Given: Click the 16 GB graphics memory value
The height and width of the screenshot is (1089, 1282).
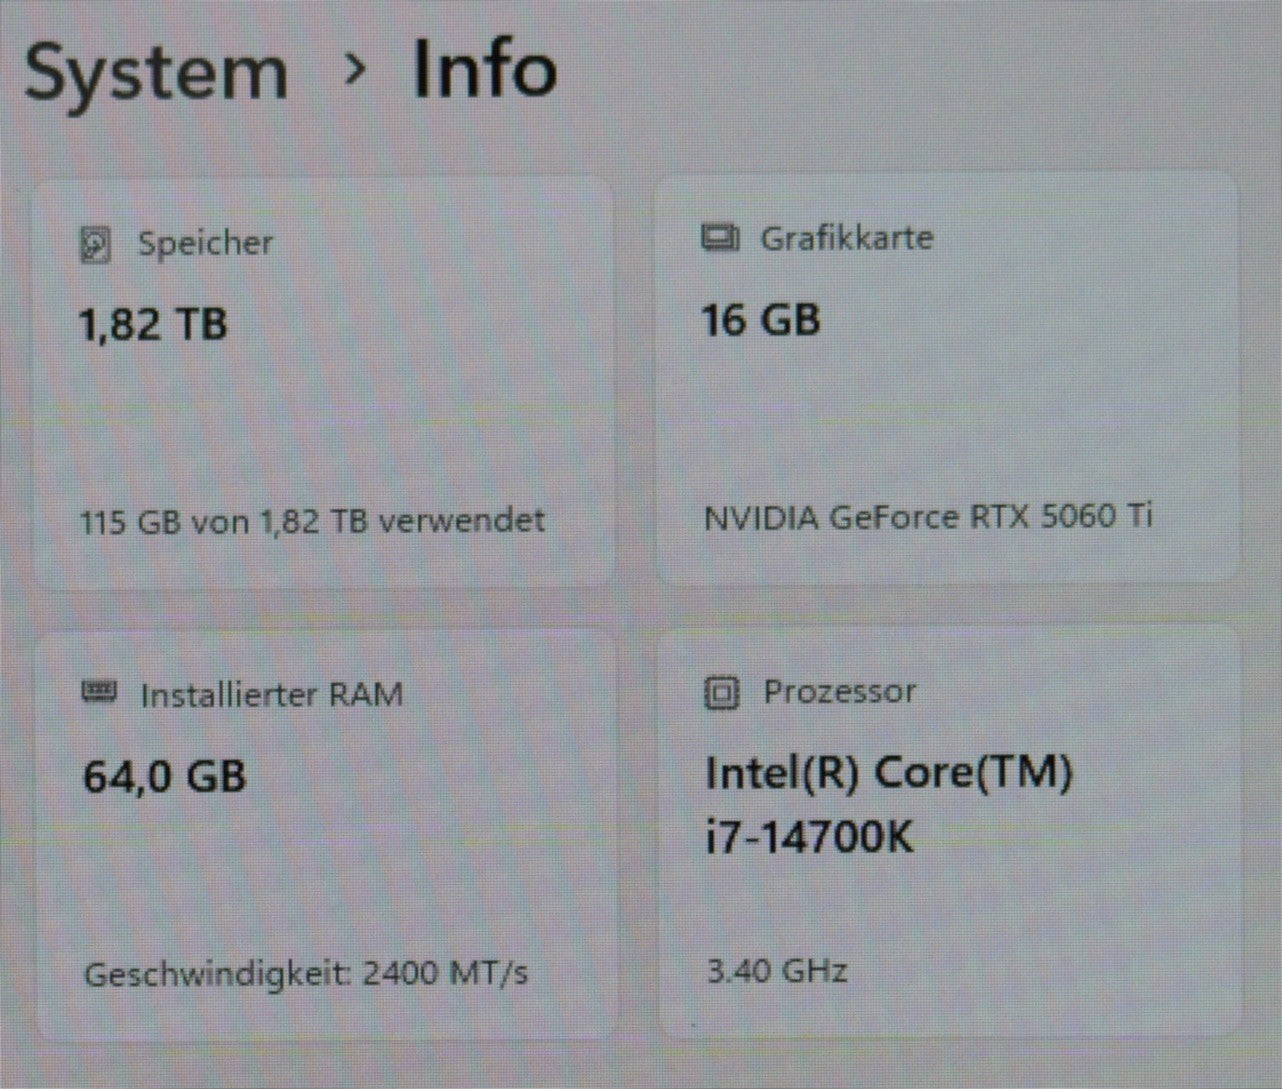Looking at the screenshot, I should pos(761,320).
